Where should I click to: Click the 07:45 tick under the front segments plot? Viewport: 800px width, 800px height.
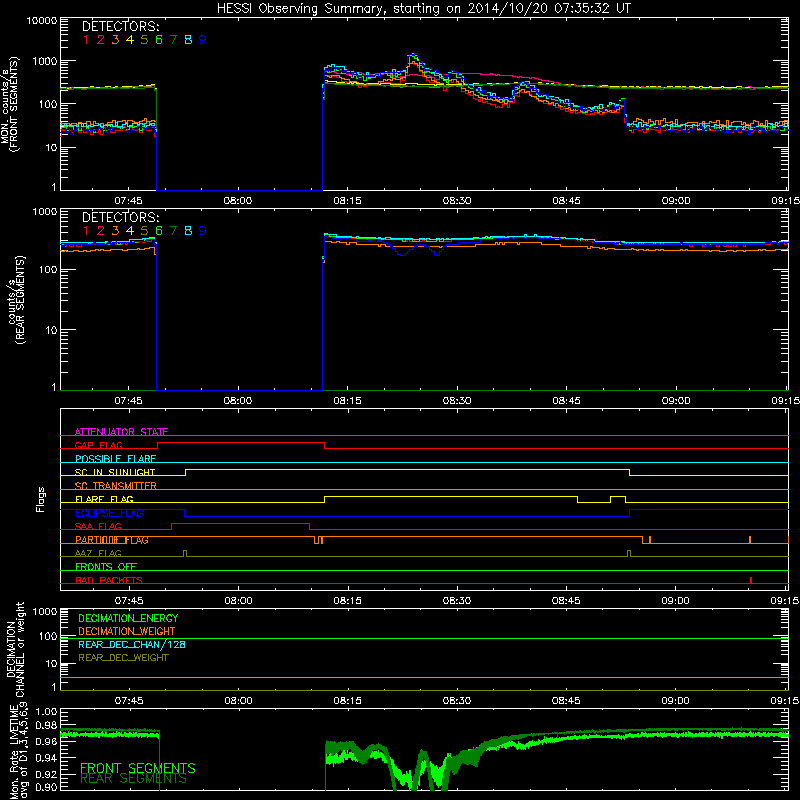coord(129,201)
